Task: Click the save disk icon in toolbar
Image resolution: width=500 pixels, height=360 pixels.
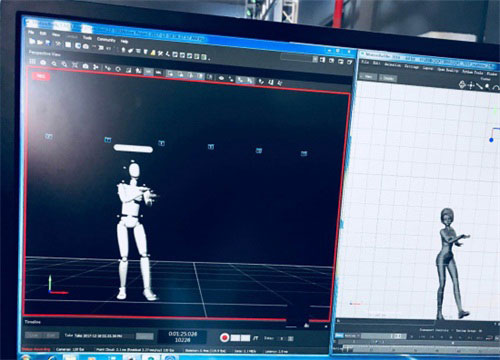Action: click(48, 43)
